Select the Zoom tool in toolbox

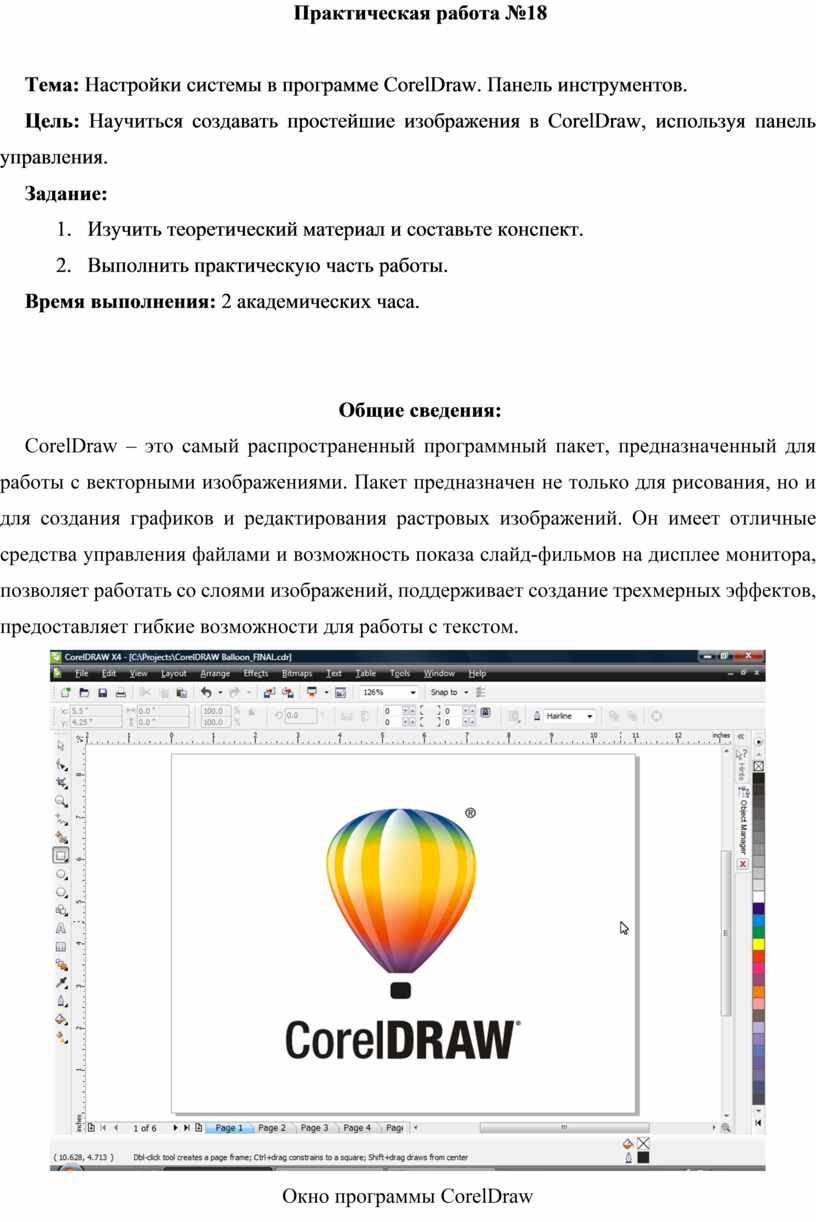click(61, 800)
